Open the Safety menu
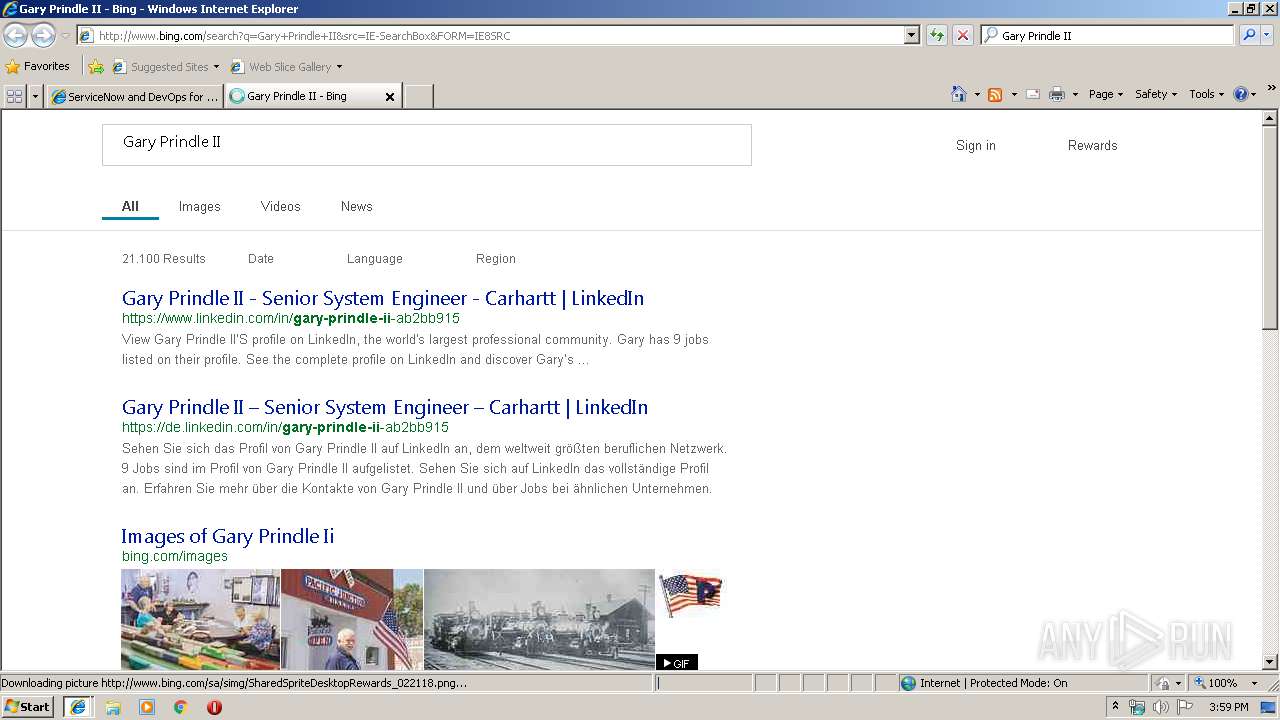Image resolution: width=1280 pixels, height=720 pixels. tap(1156, 94)
